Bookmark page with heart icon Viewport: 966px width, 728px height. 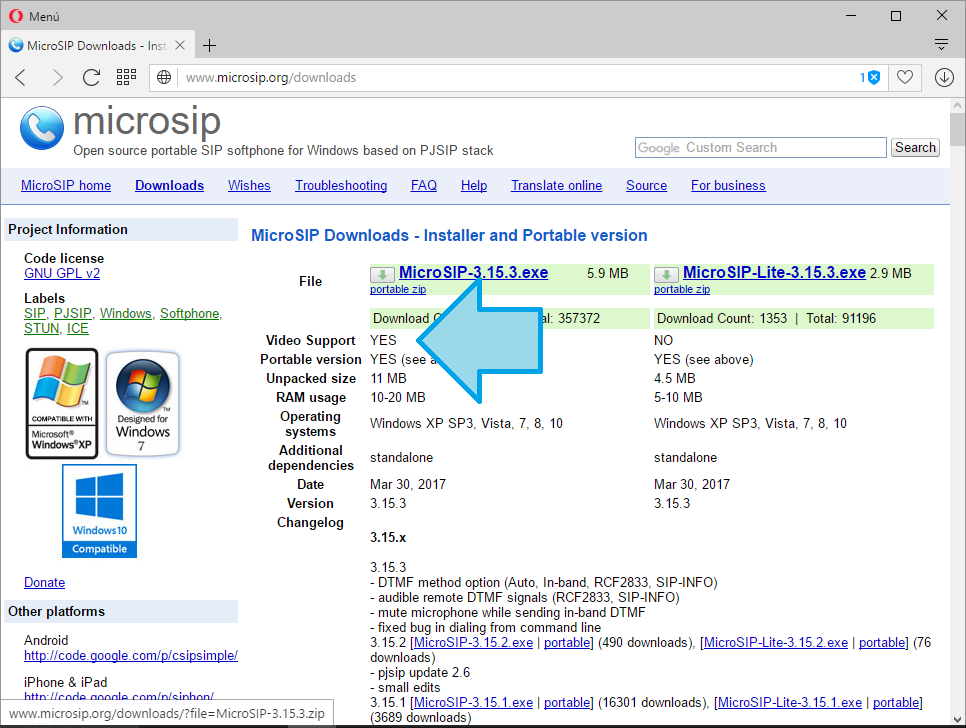click(904, 78)
